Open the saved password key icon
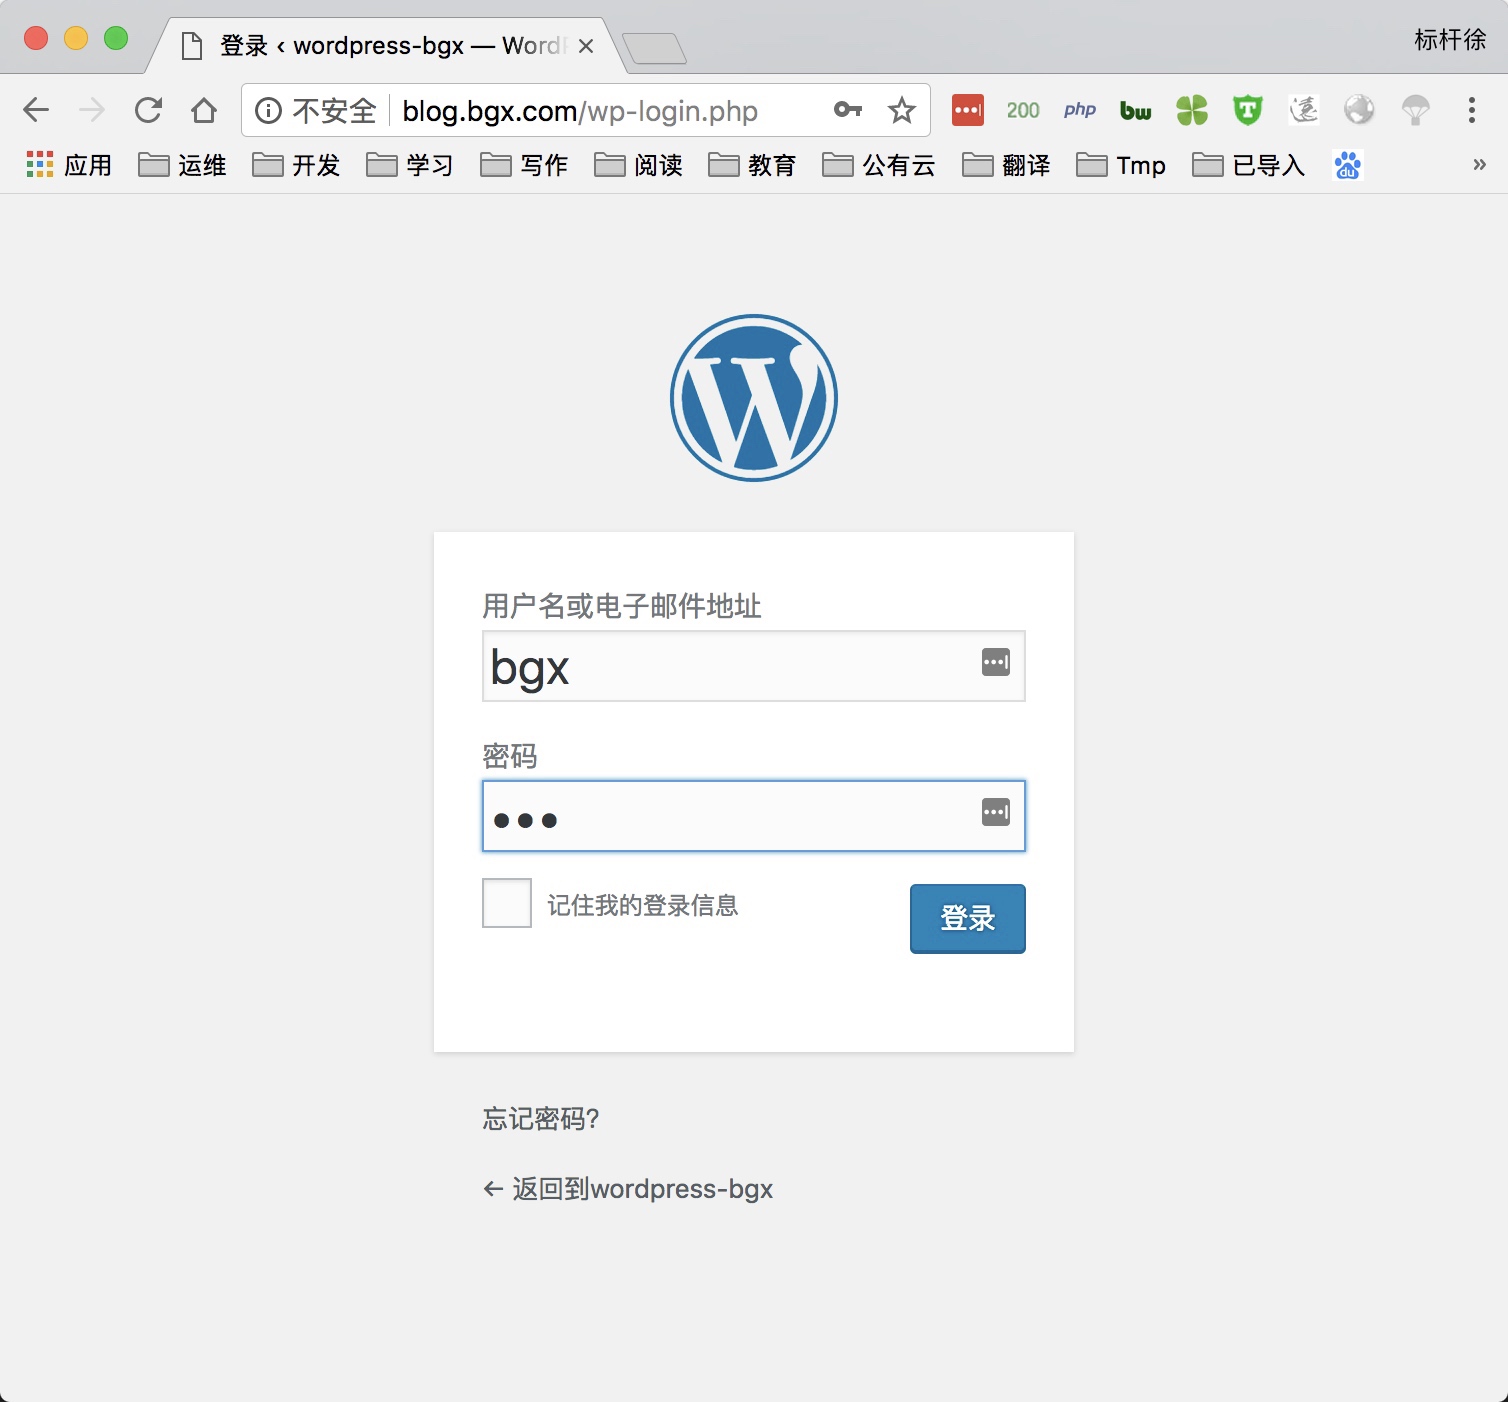Screen dimensions: 1508x1402 [x=848, y=110]
